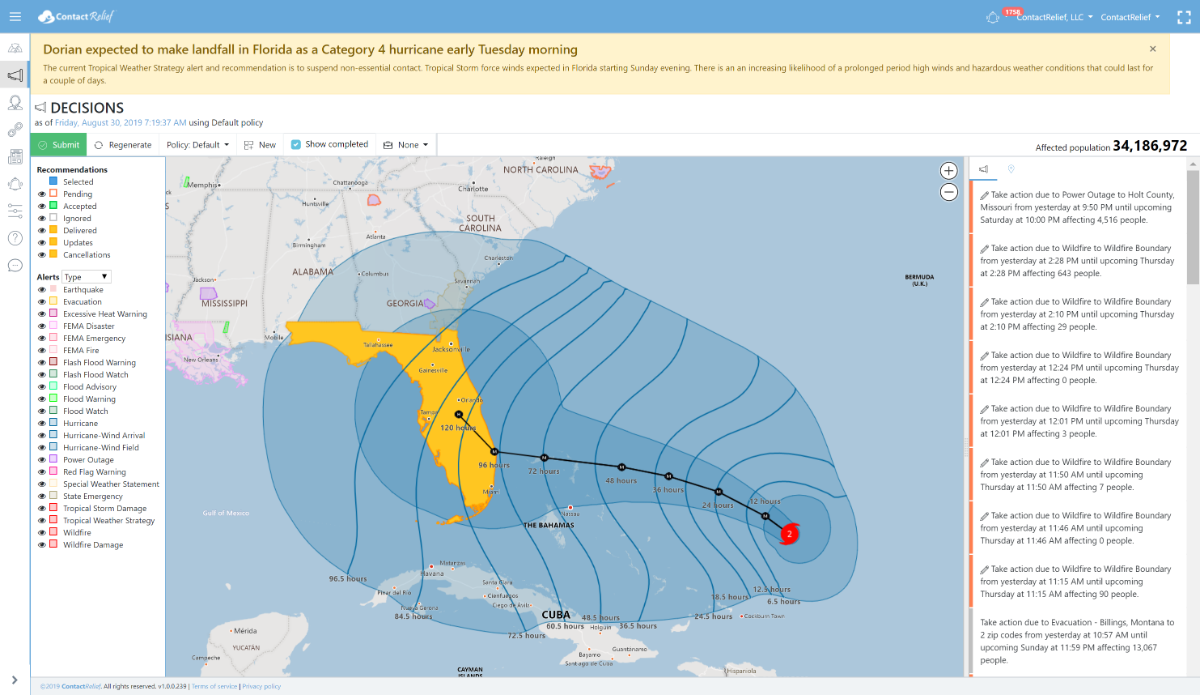Edit the Wildfire decision from 11:50 AM

coord(984,463)
